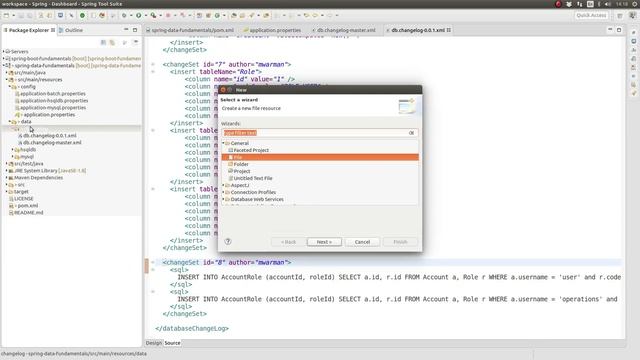Switch to the Package Explorer tab
Viewport: 640px width, 360px height.
pos(29,30)
